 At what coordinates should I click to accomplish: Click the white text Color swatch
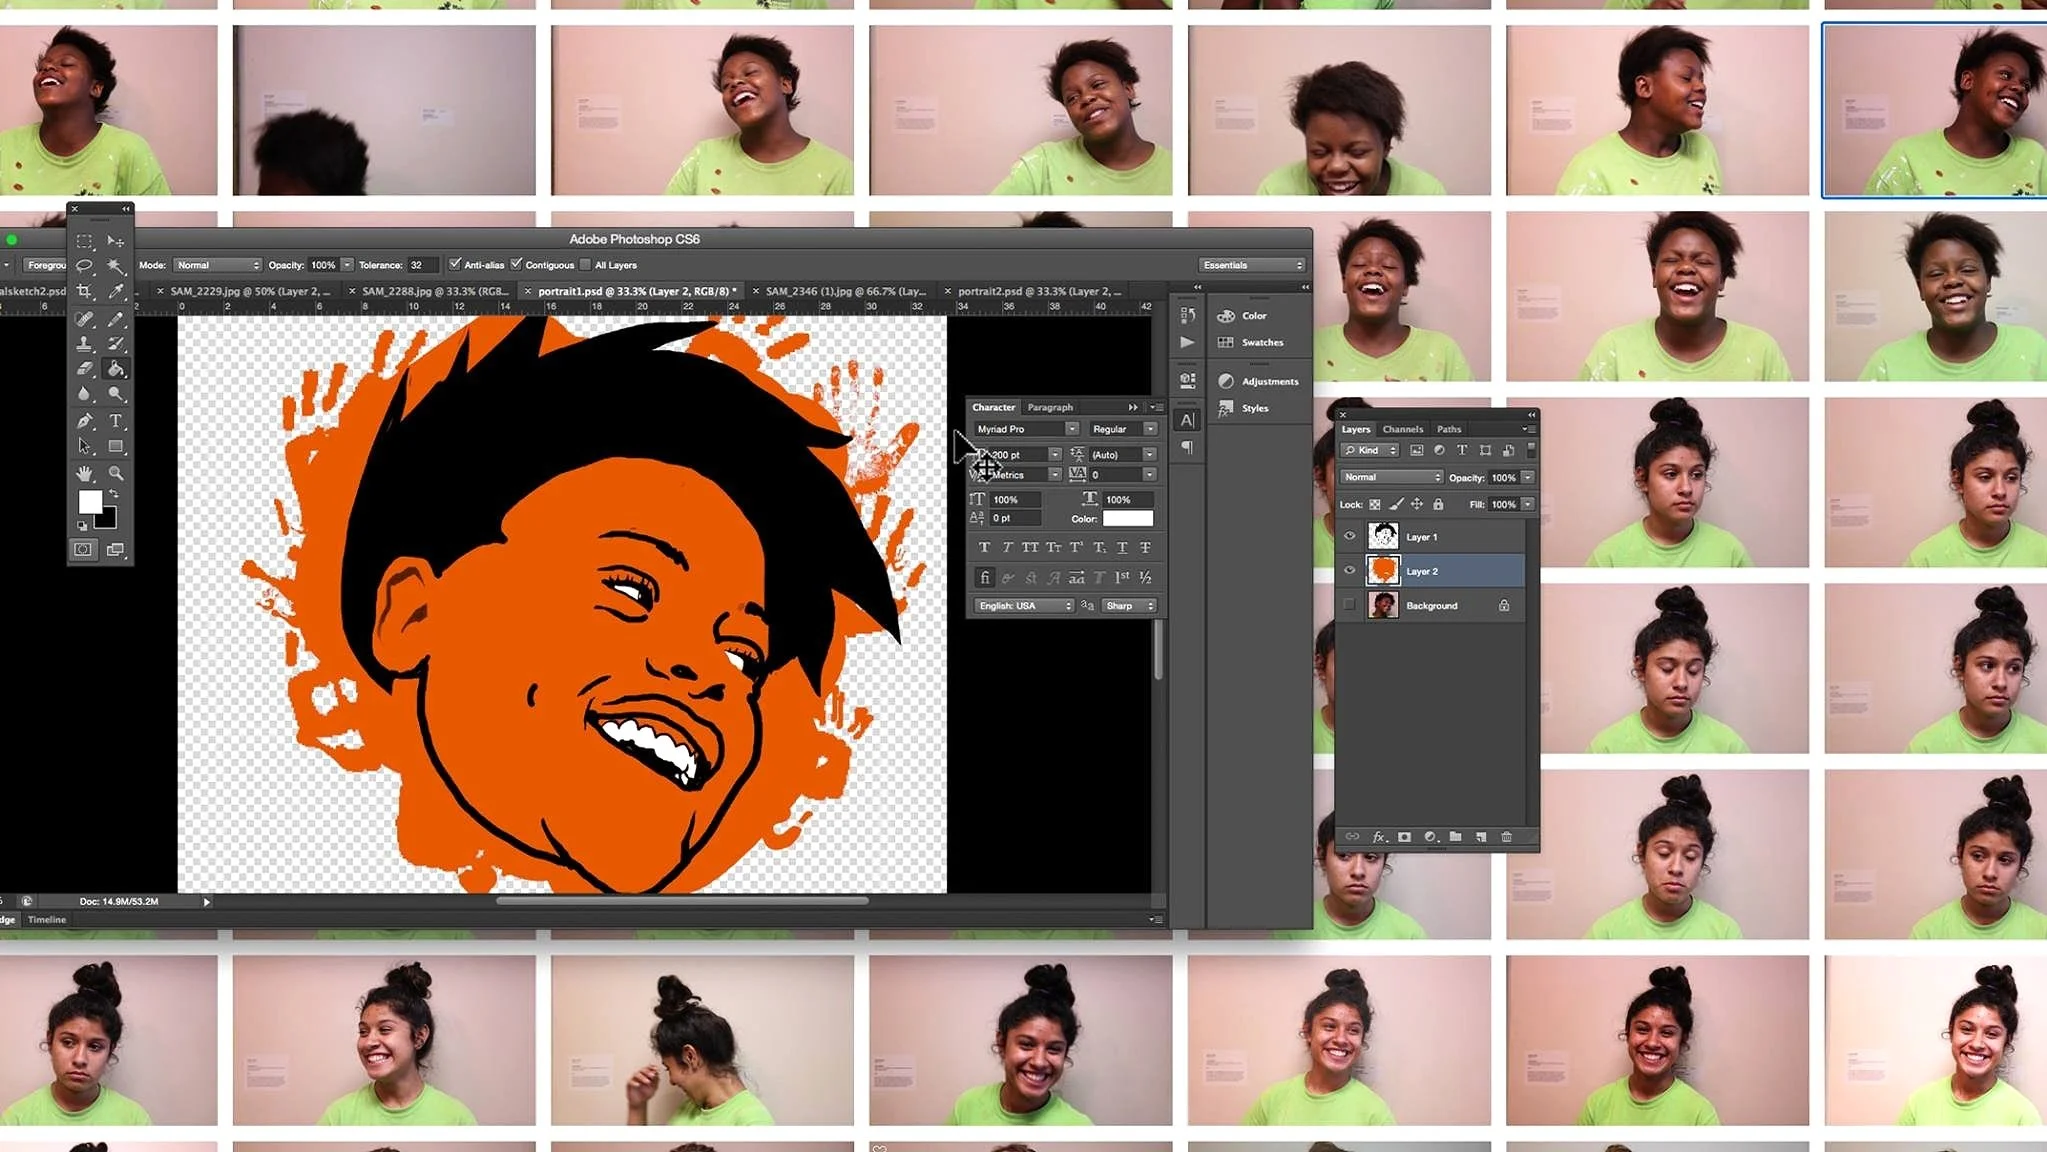click(x=1127, y=519)
